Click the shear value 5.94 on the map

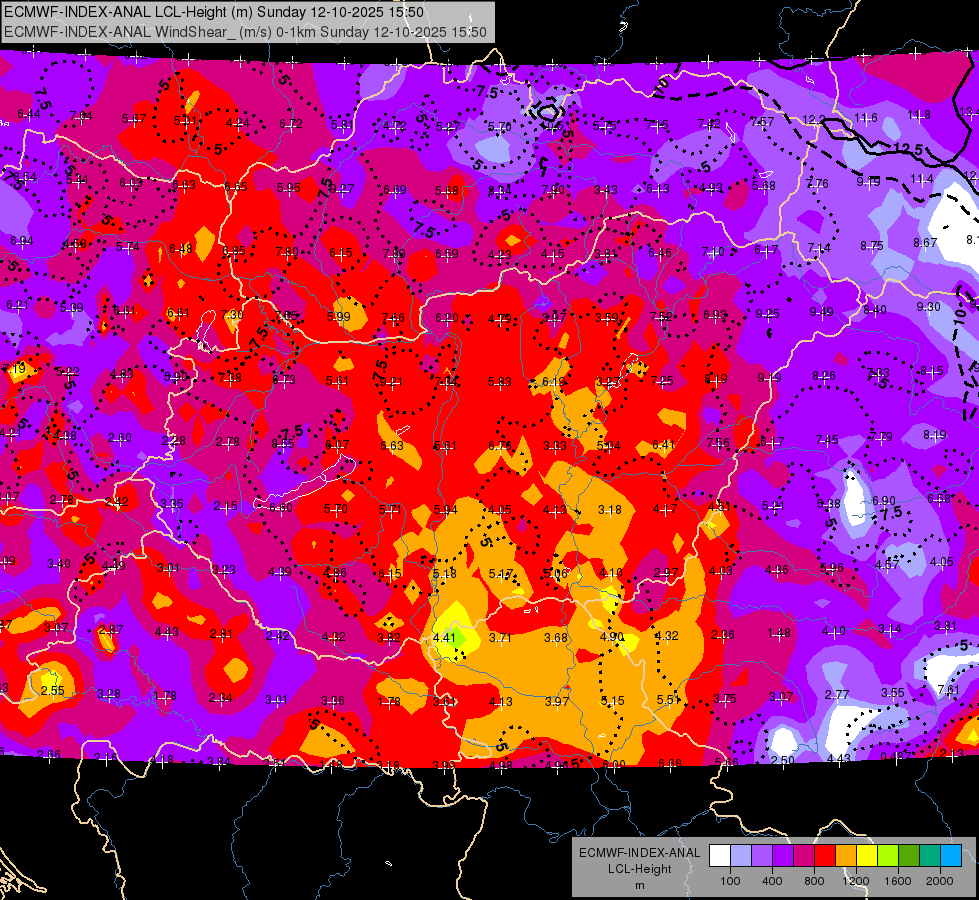click(445, 510)
